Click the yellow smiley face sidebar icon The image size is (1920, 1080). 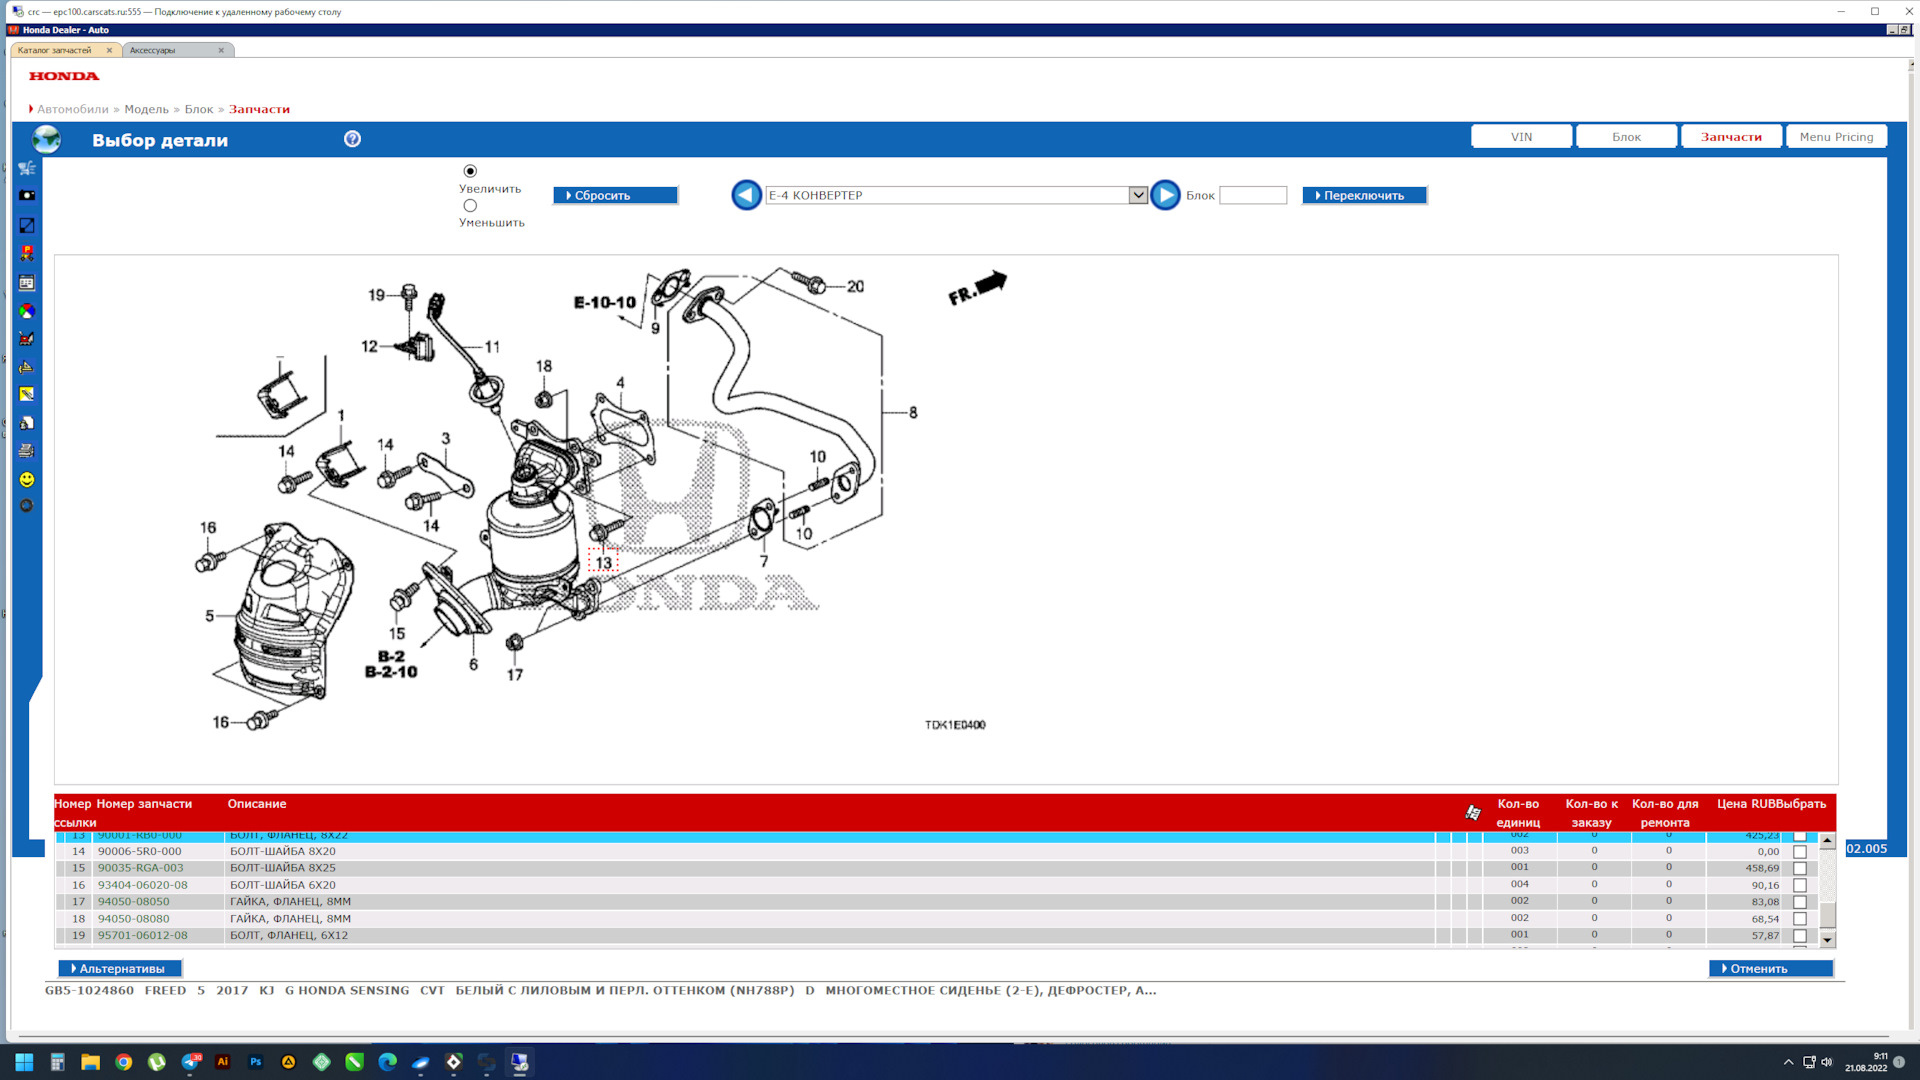pos(27,479)
